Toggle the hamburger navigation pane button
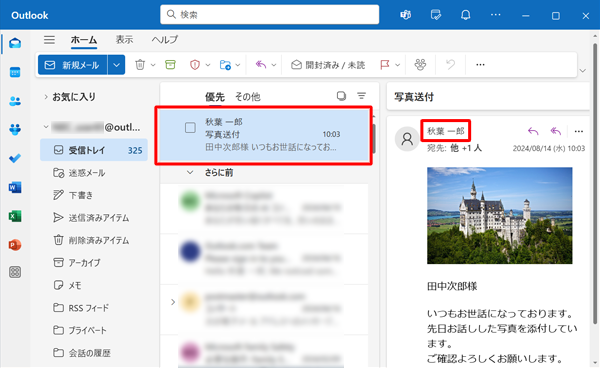 49,40
